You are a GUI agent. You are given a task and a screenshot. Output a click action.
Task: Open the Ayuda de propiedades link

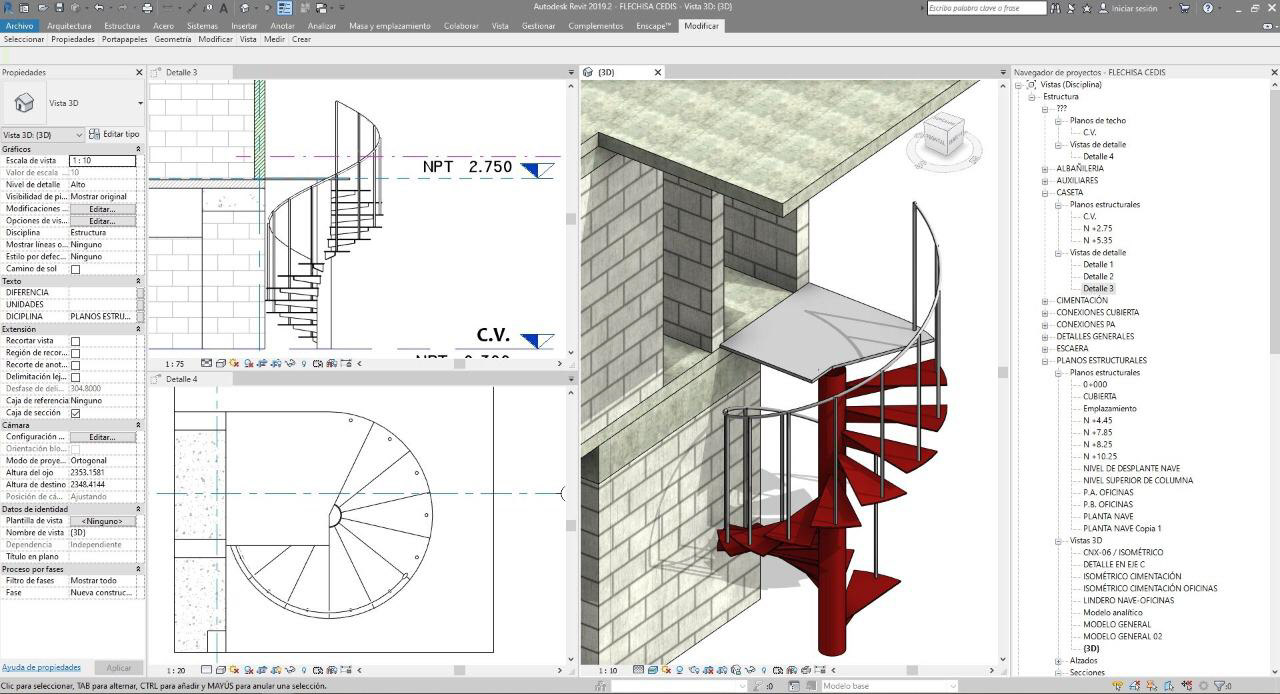coord(41,667)
